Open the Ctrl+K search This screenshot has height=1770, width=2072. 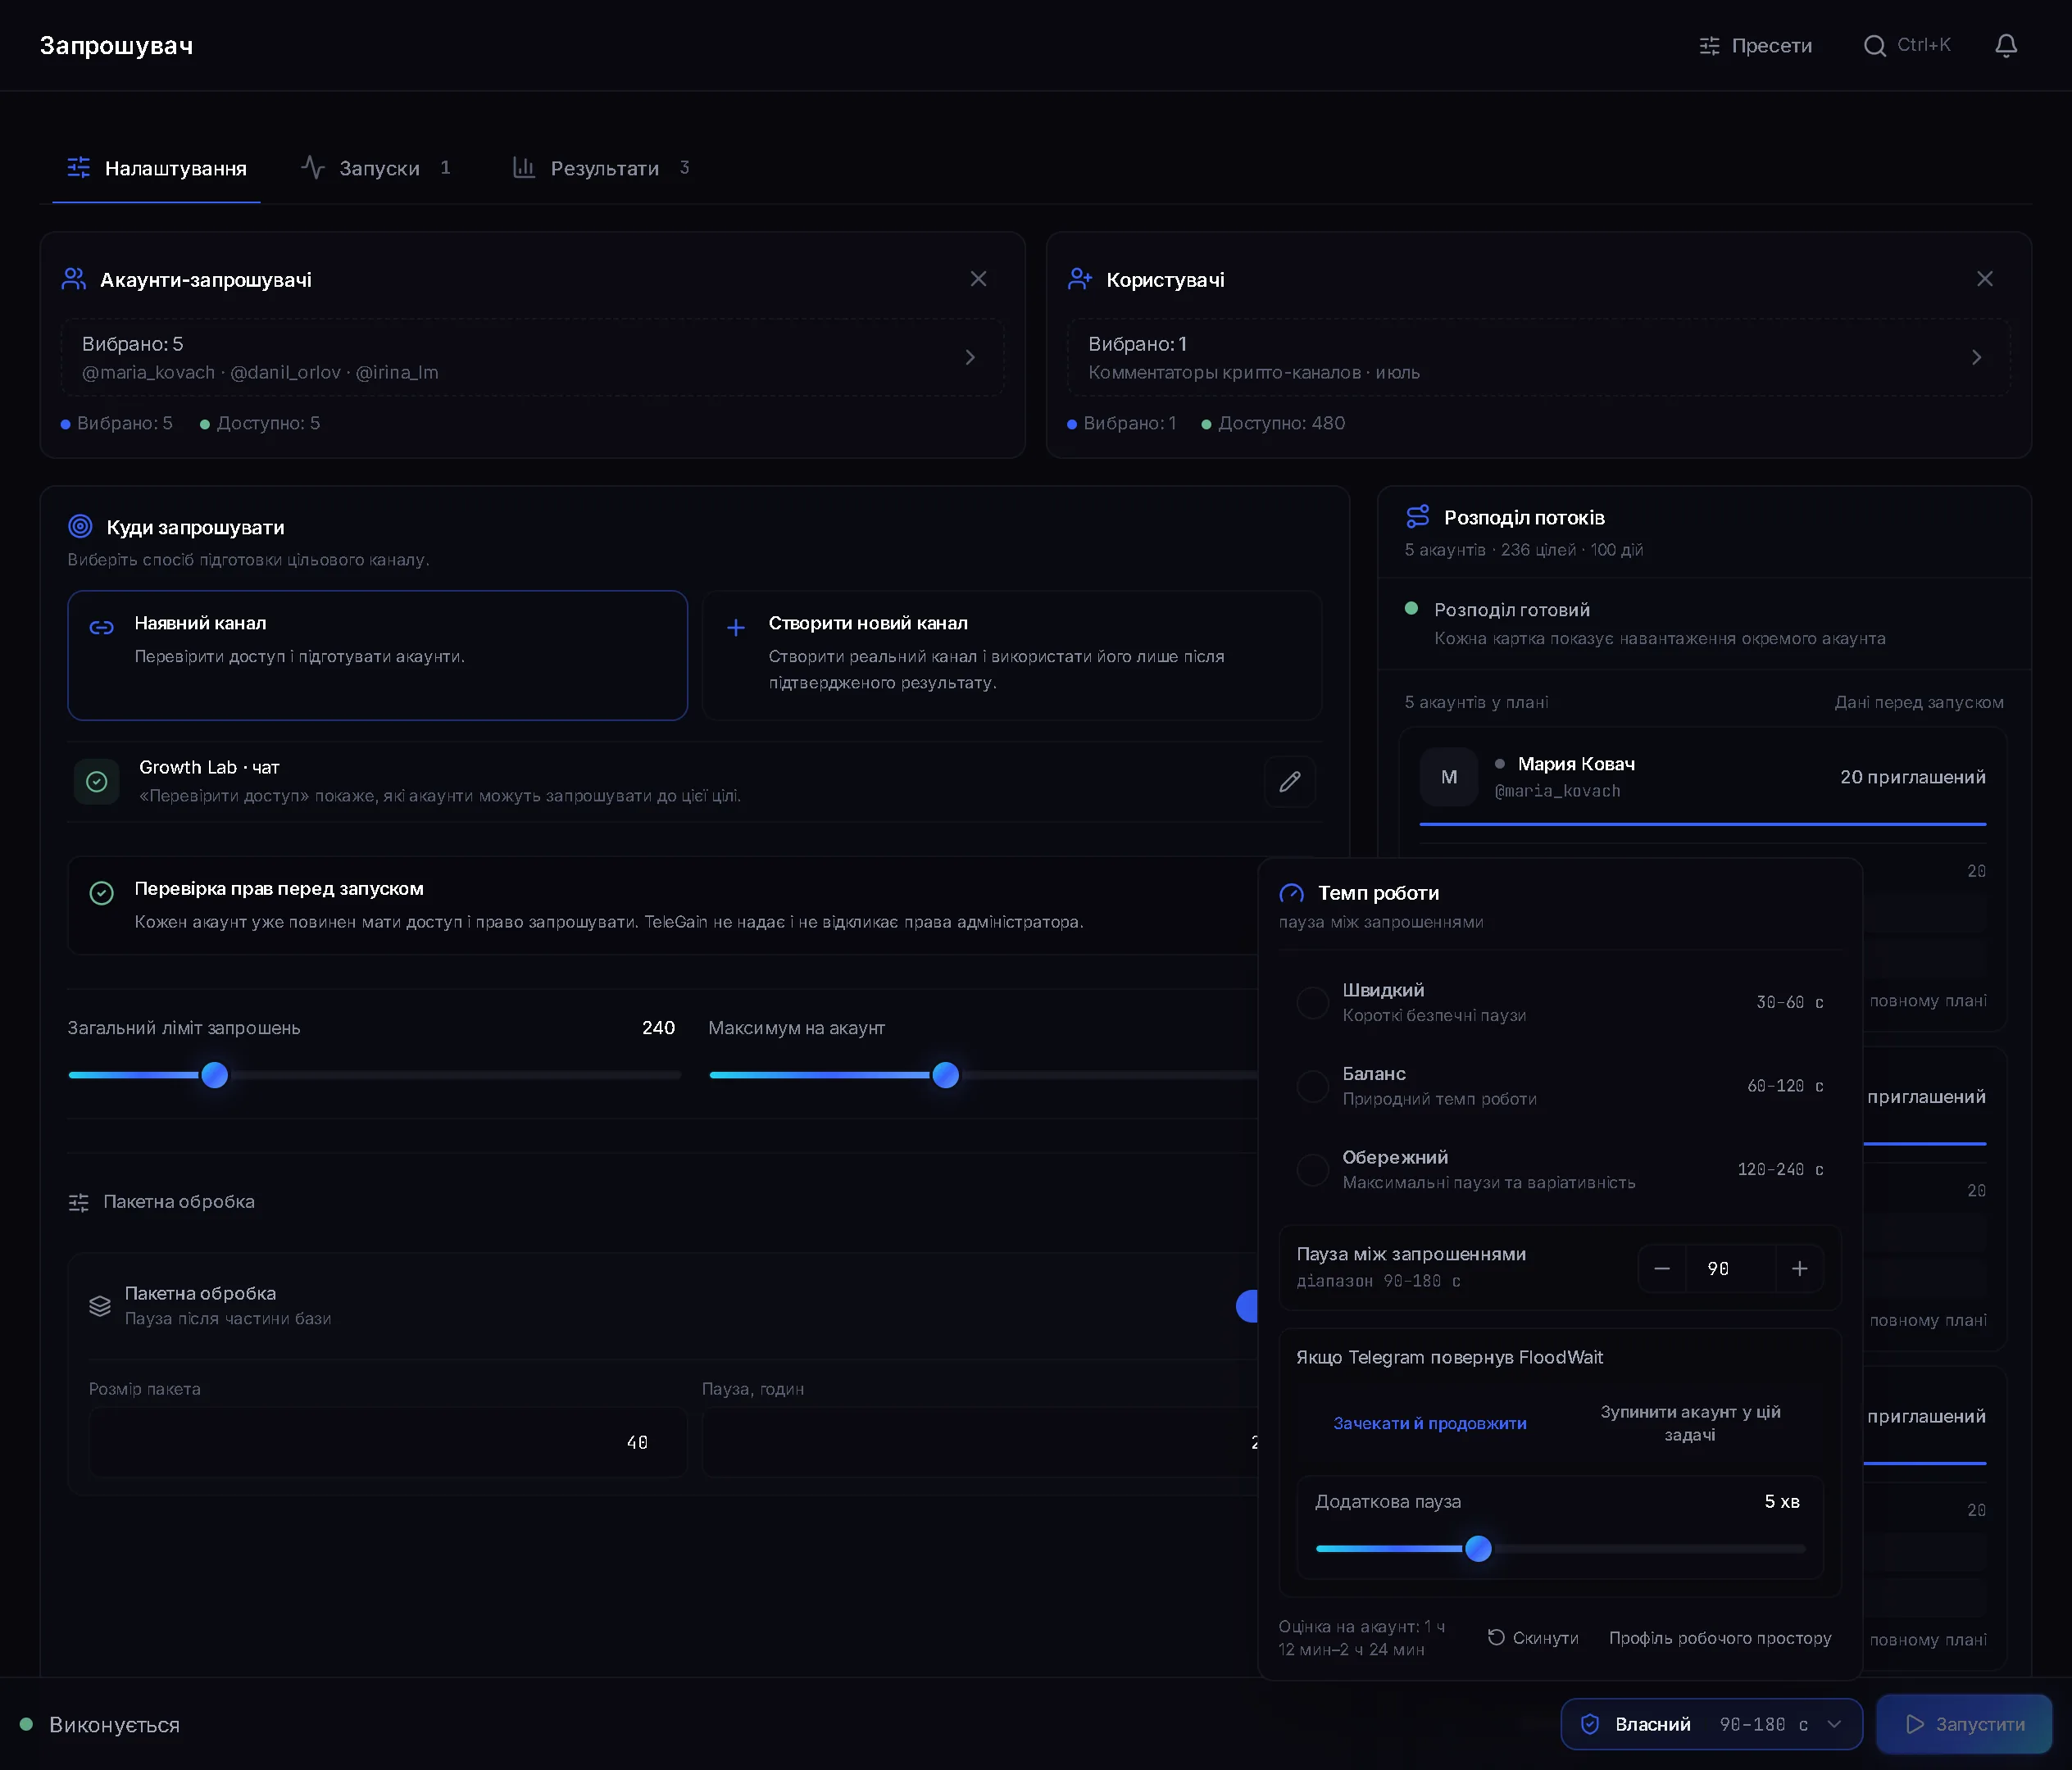(x=1907, y=46)
